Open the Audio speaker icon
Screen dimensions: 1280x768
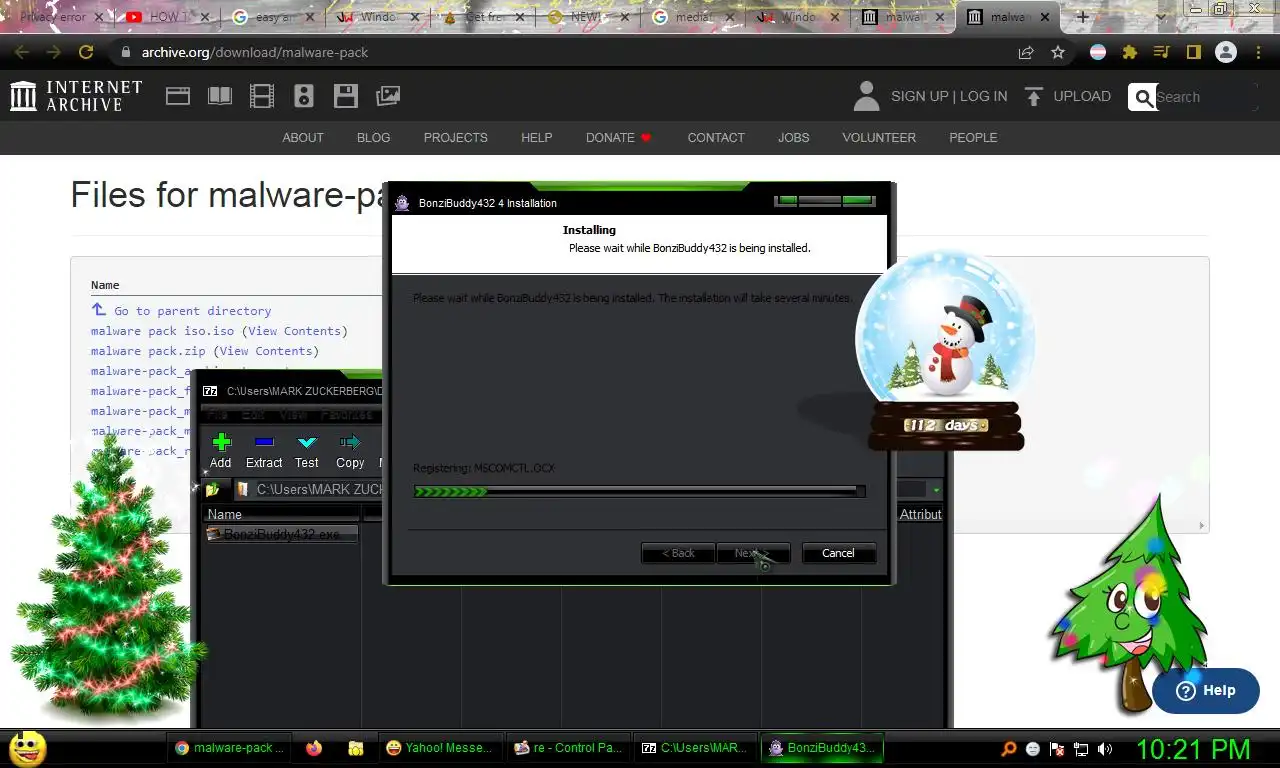coord(304,96)
